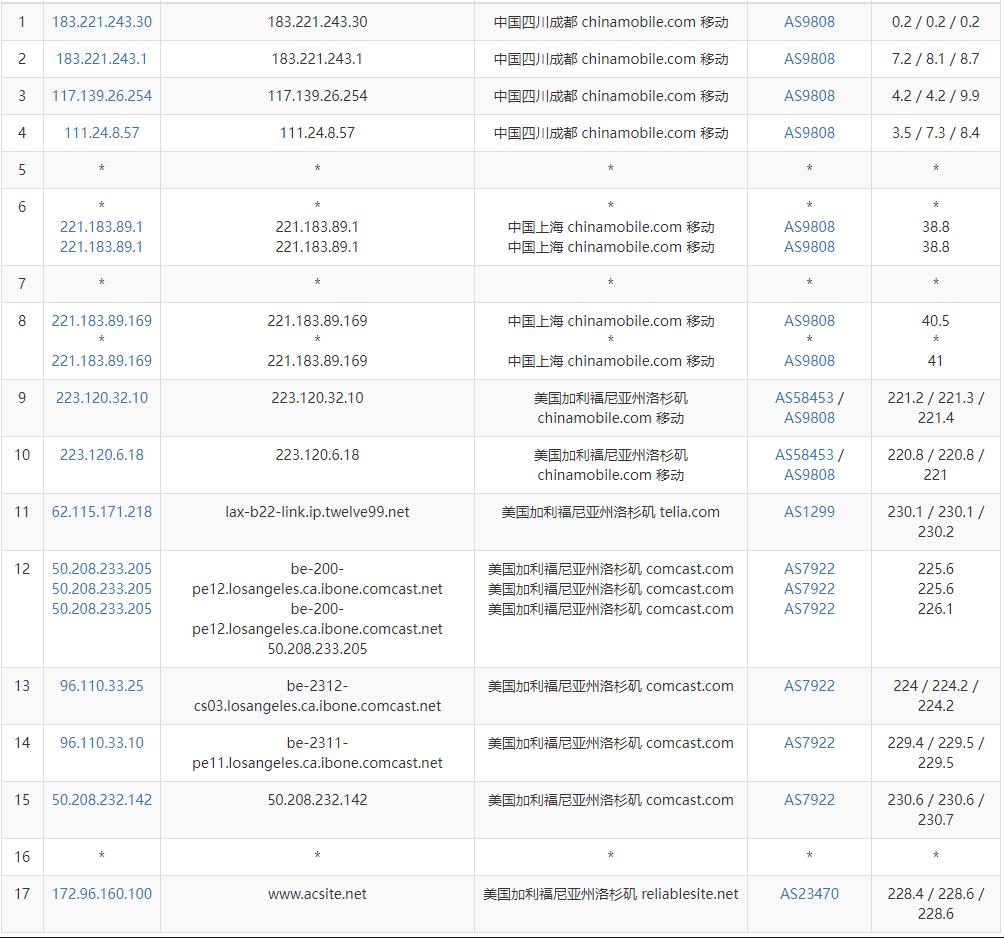Click the location cell containing reliablesite.net
Screen dimensions: 1004x938
point(611,904)
